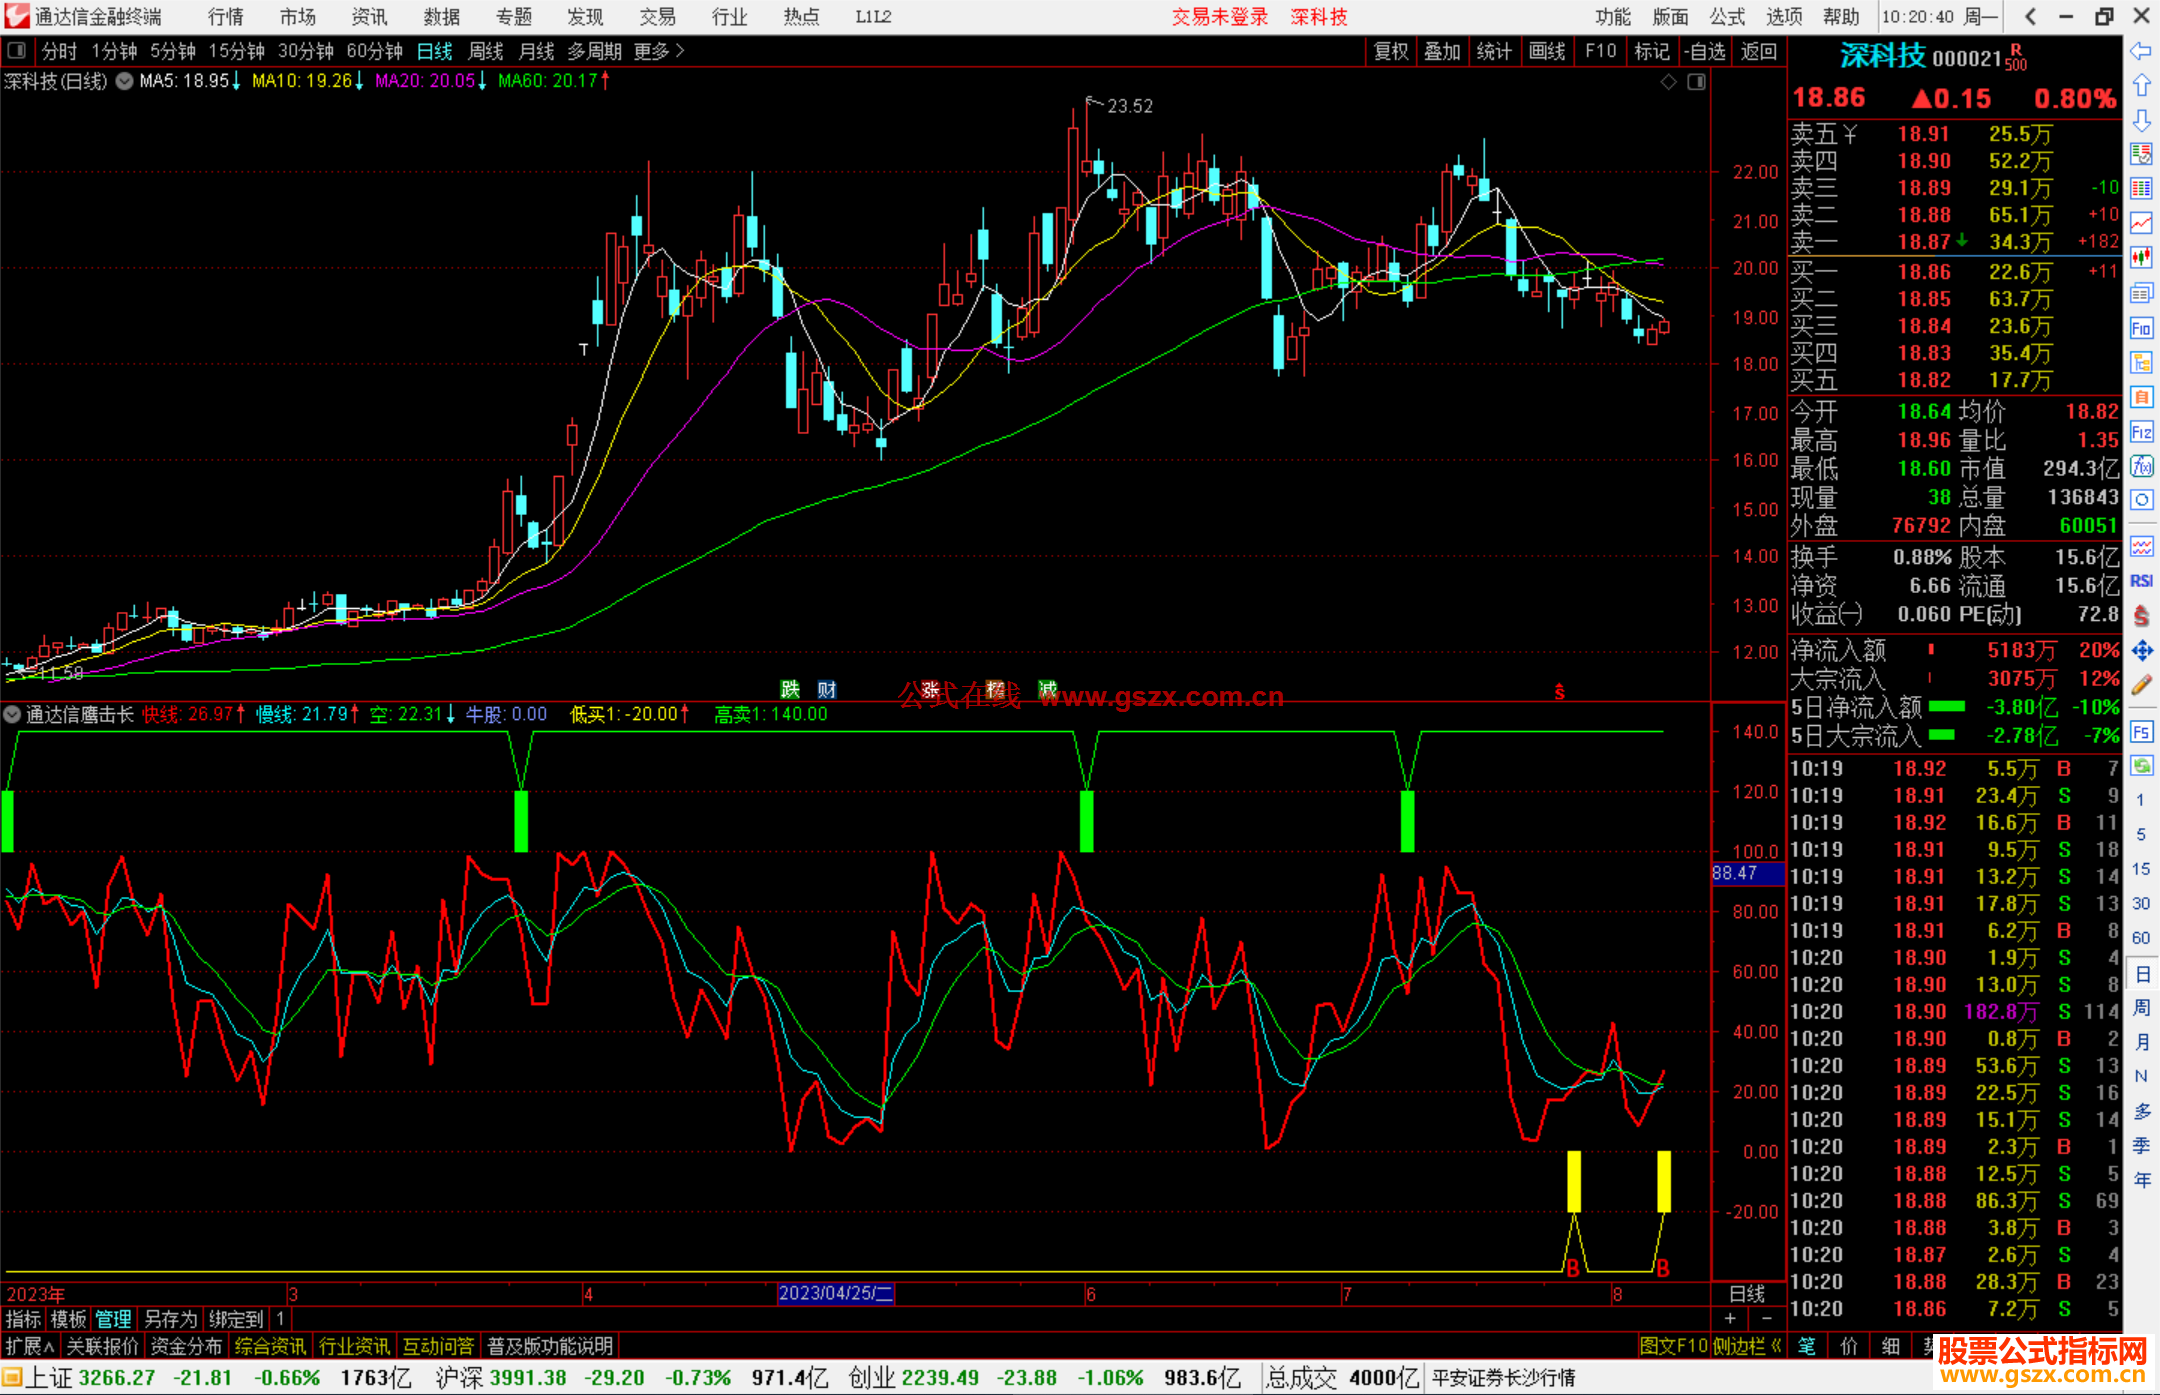The height and width of the screenshot is (1395, 2160).
Task: Select the 季 quarterly period in right sidebar
Action: [2141, 1145]
